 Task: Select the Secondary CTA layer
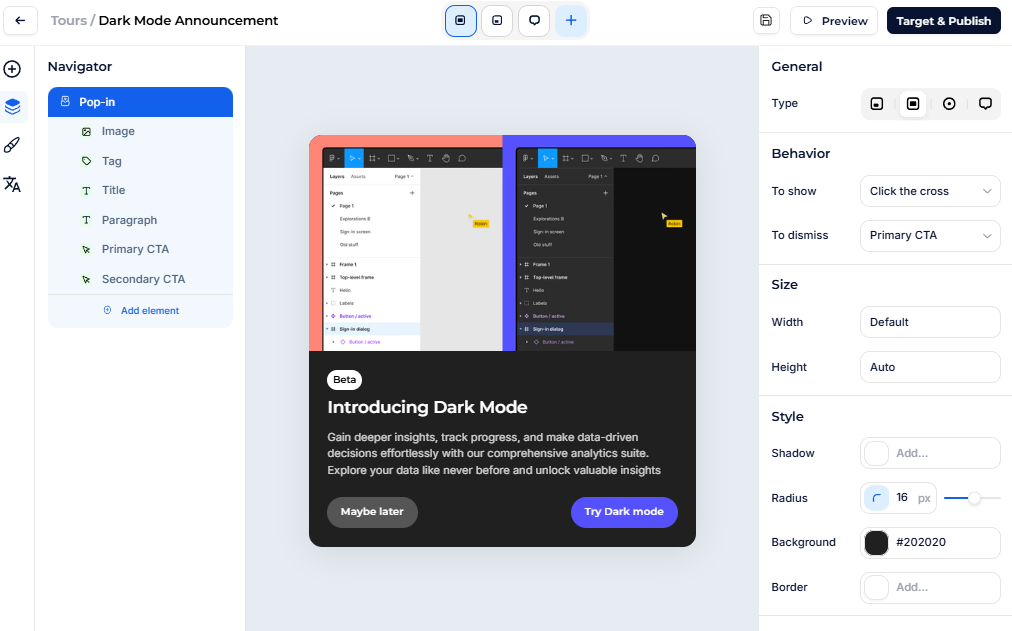[x=143, y=279]
